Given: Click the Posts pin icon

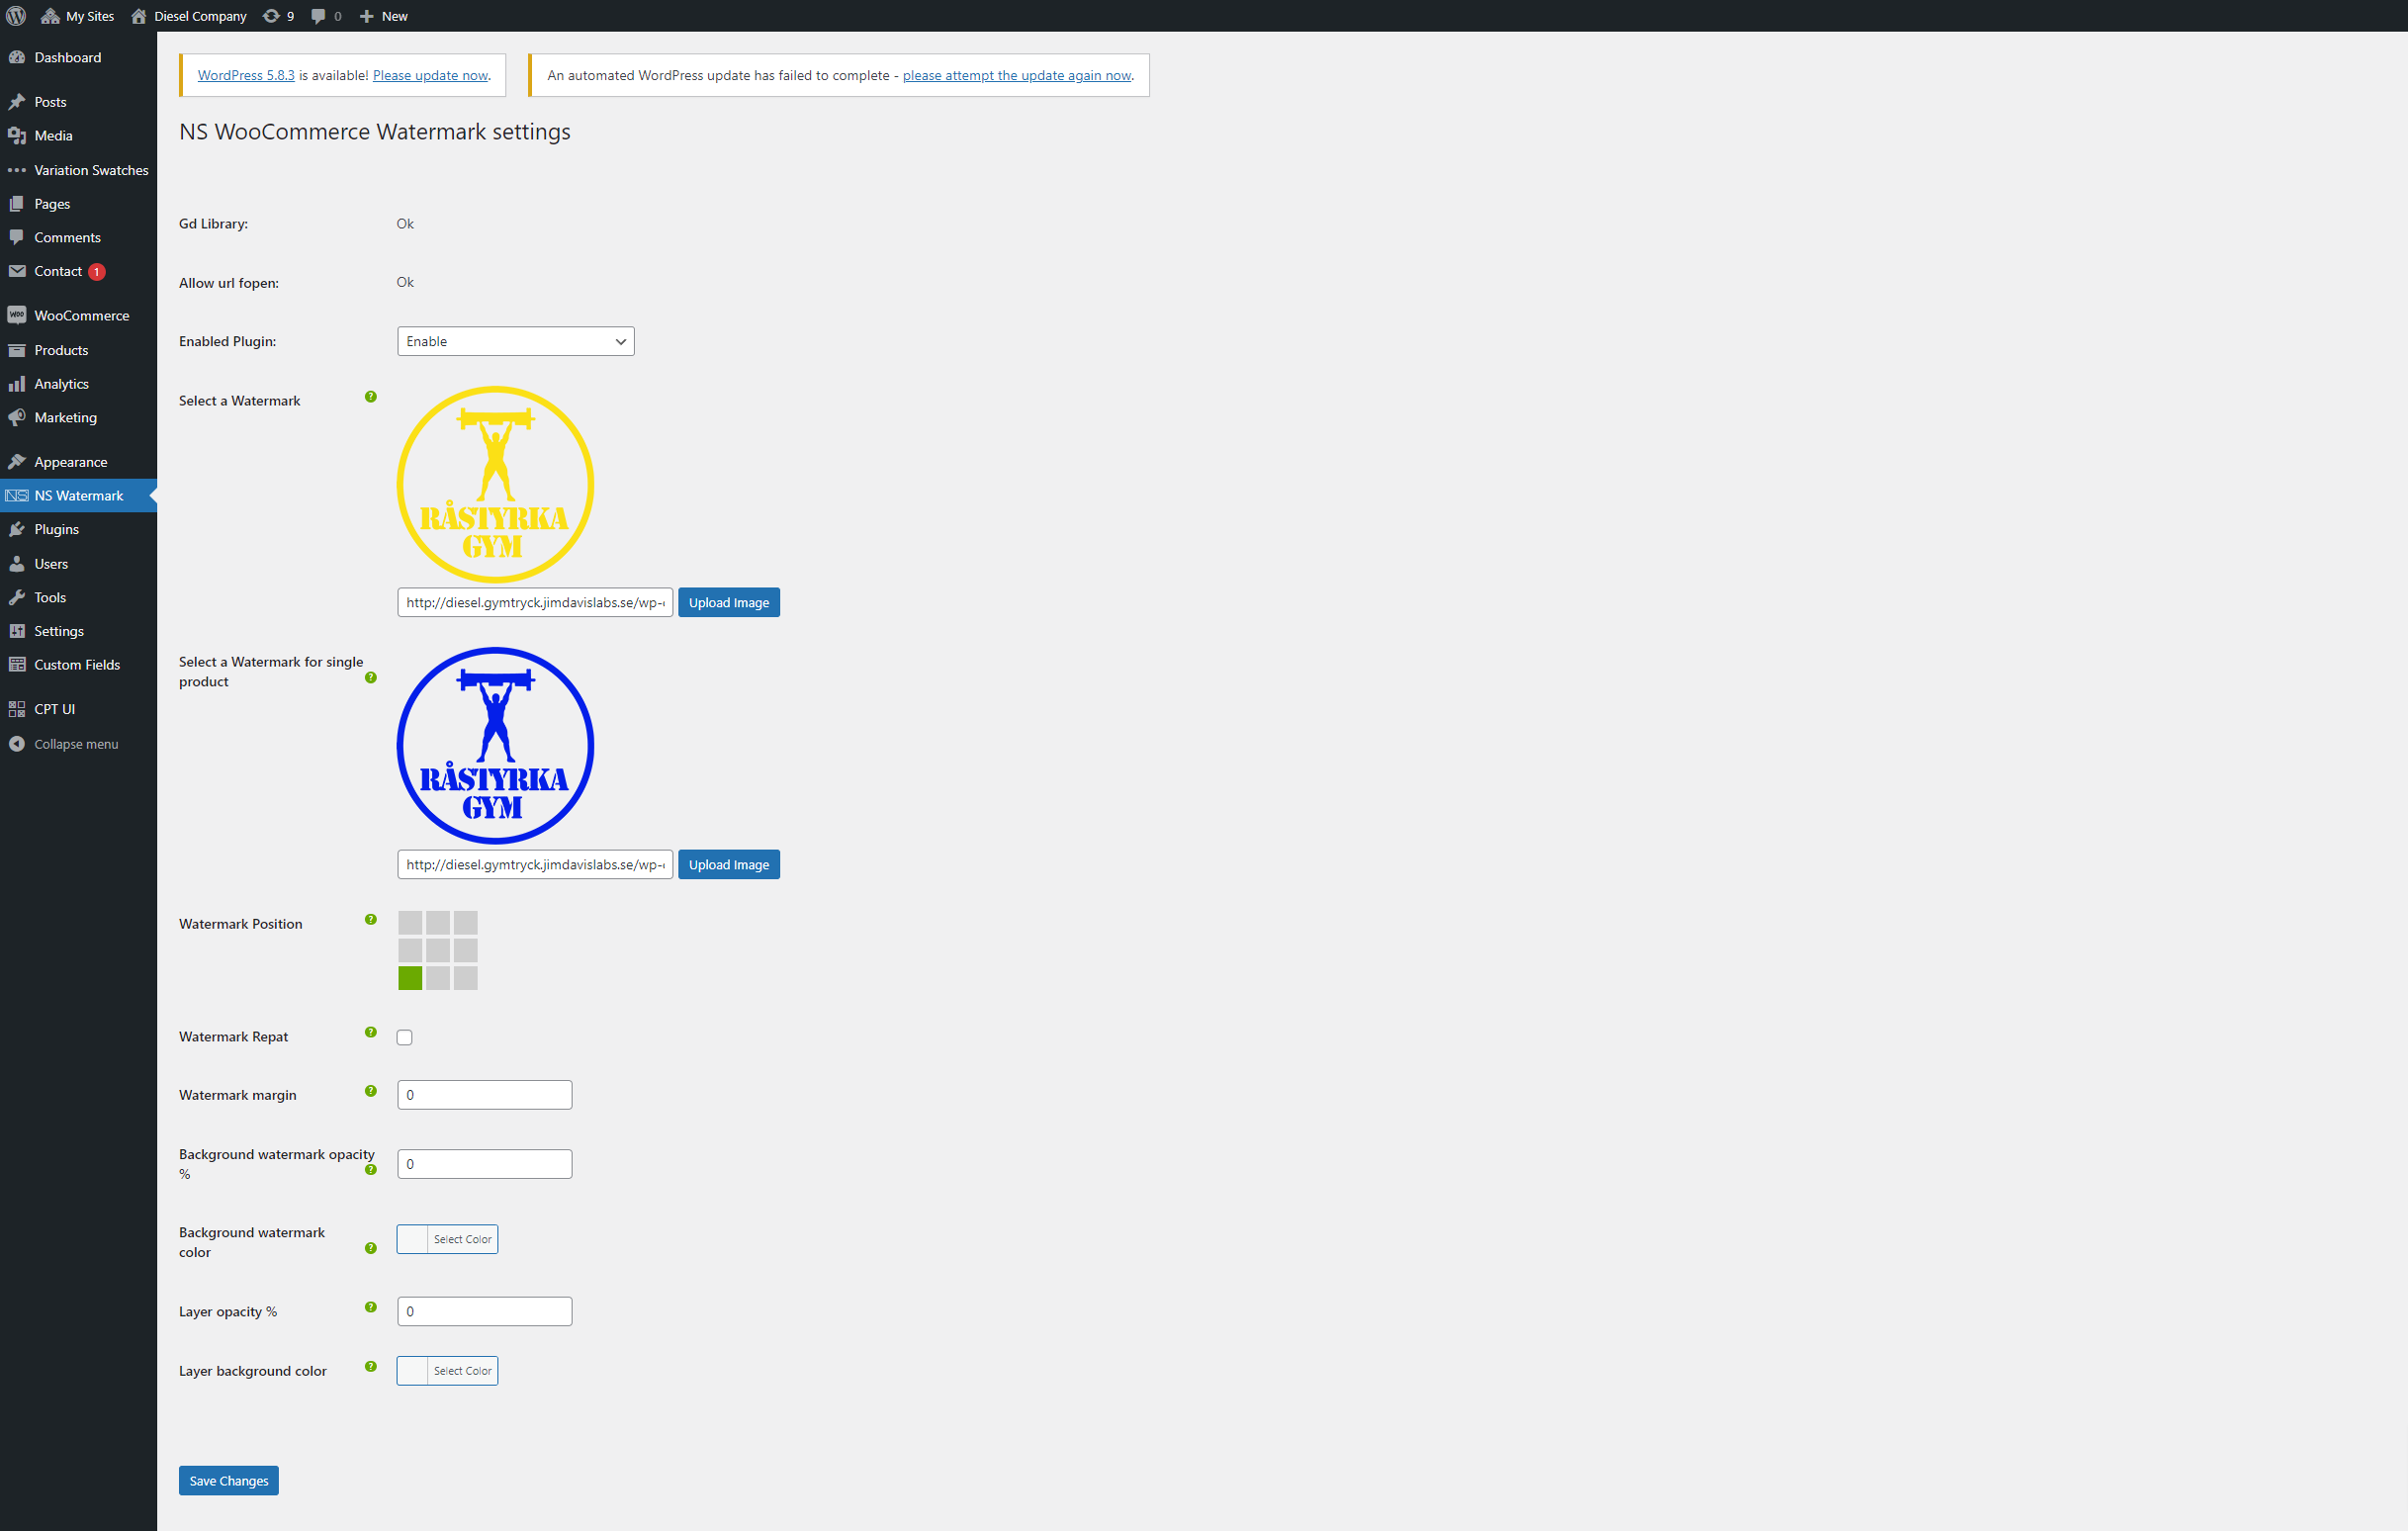Looking at the screenshot, I should 17,102.
